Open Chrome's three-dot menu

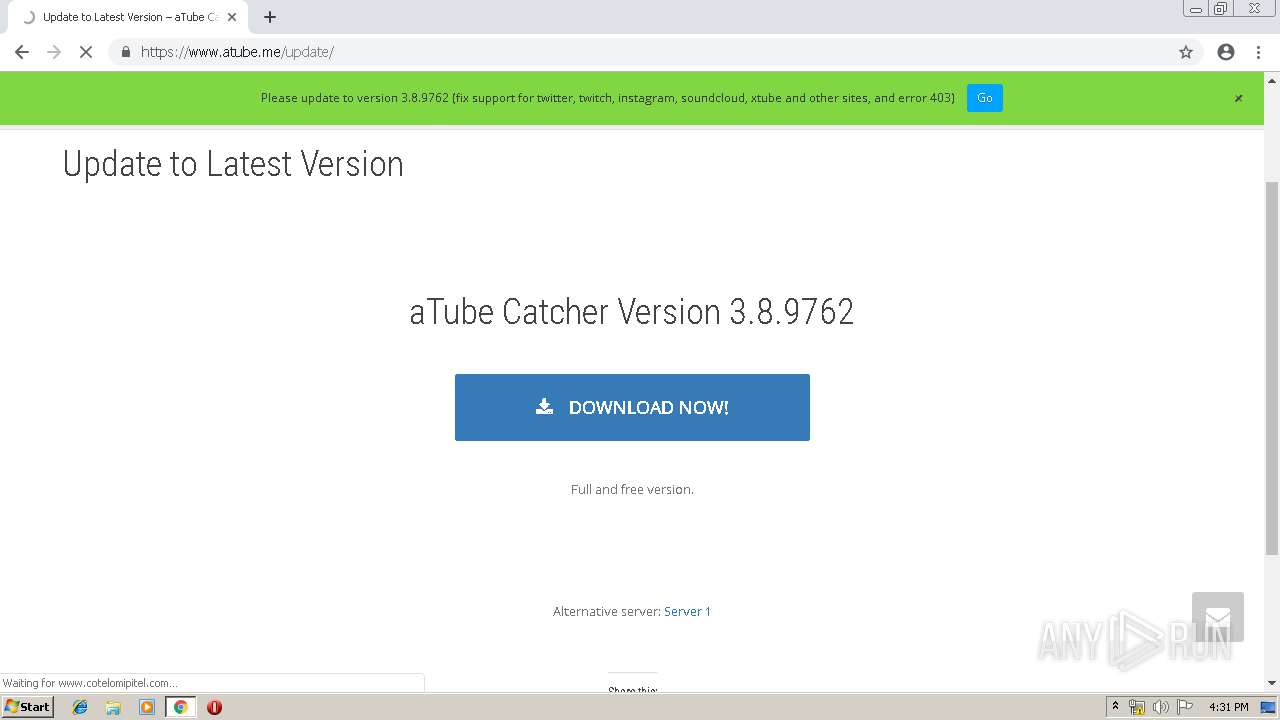[x=1258, y=52]
